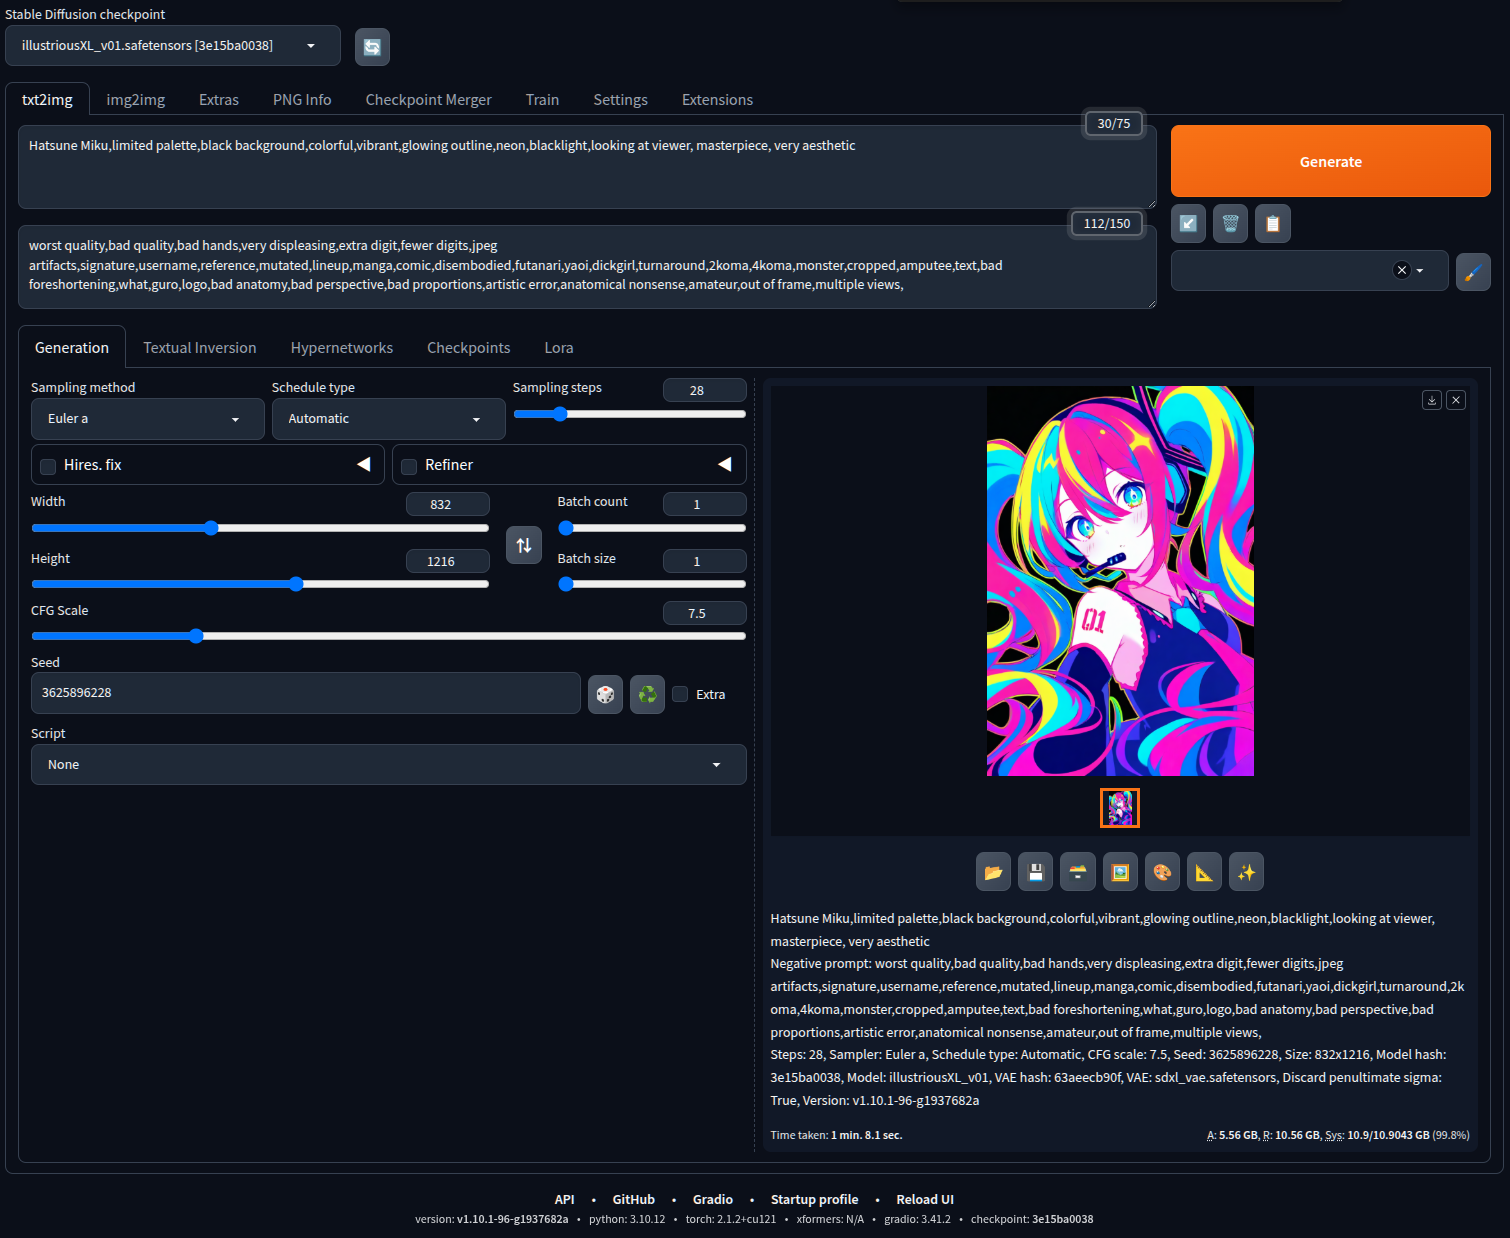This screenshot has width=1510, height=1238.
Task: Adjust the Sampling steps slider
Action: (630, 414)
